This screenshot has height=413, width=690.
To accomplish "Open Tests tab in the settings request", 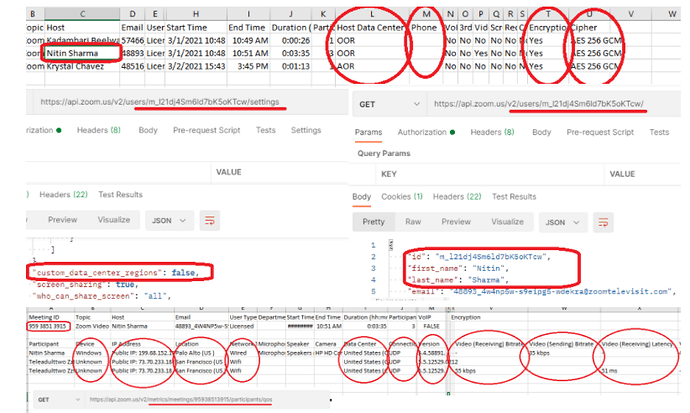I will (x=265, y=130).
